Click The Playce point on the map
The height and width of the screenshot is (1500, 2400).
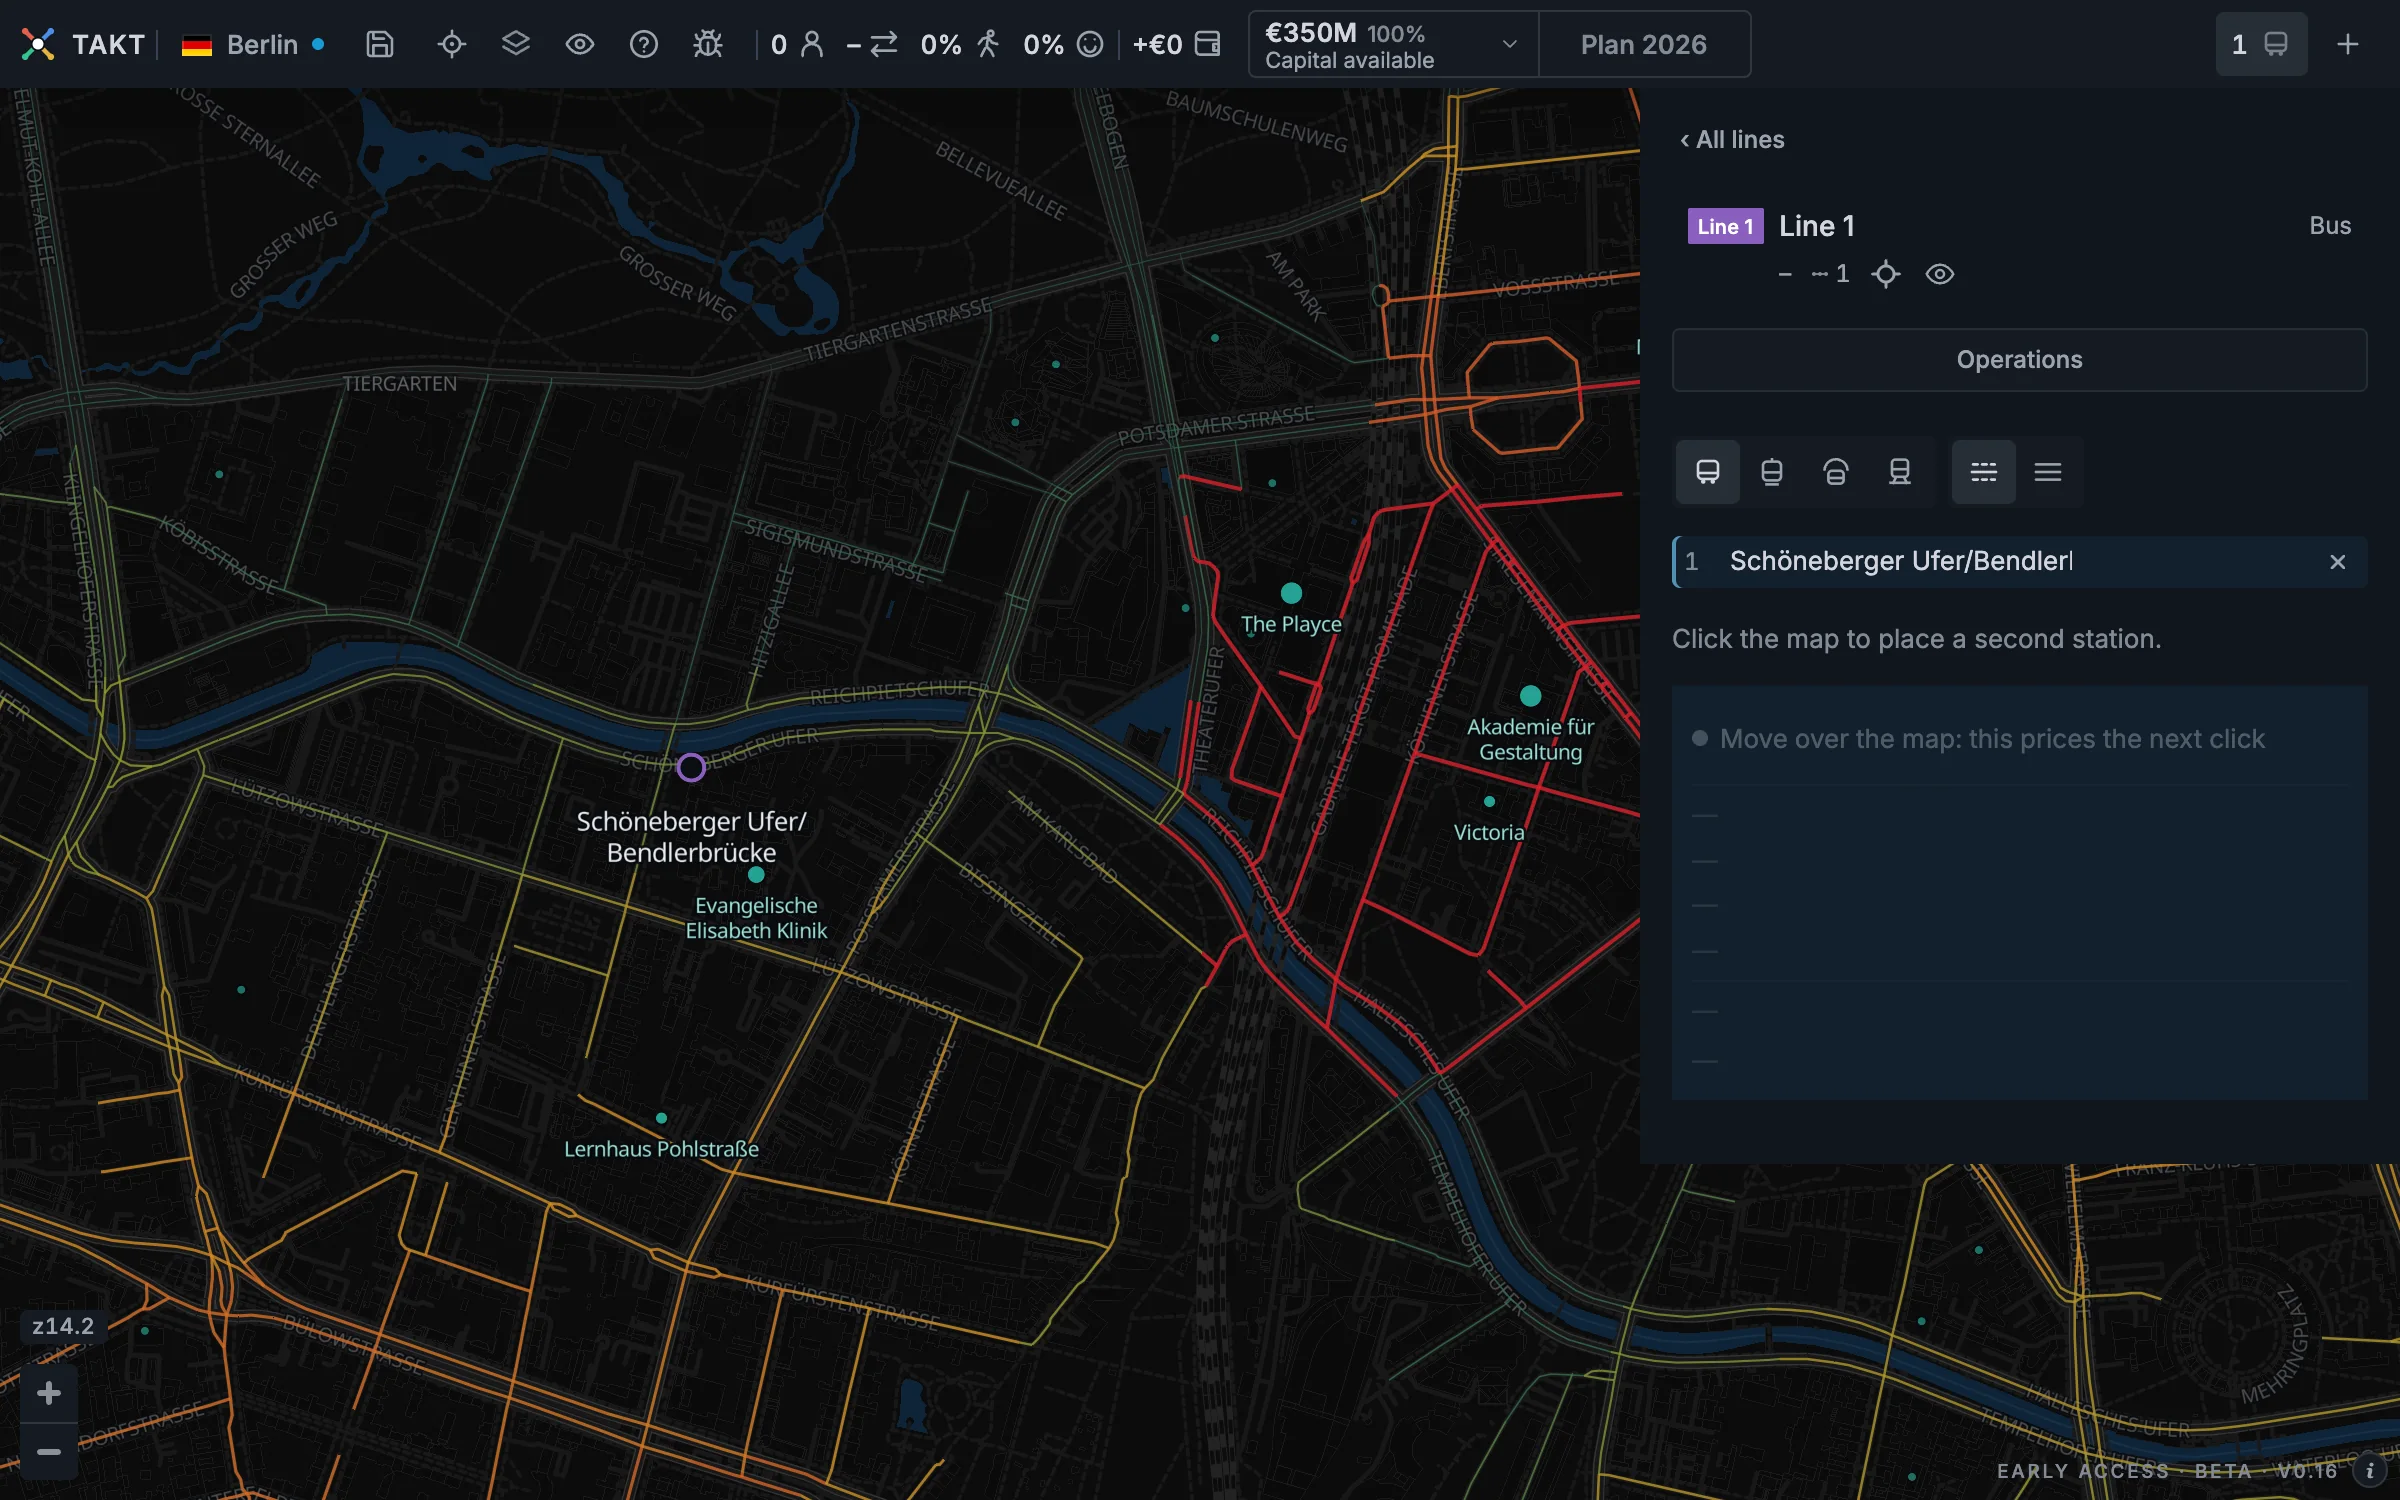(1292, 593)
